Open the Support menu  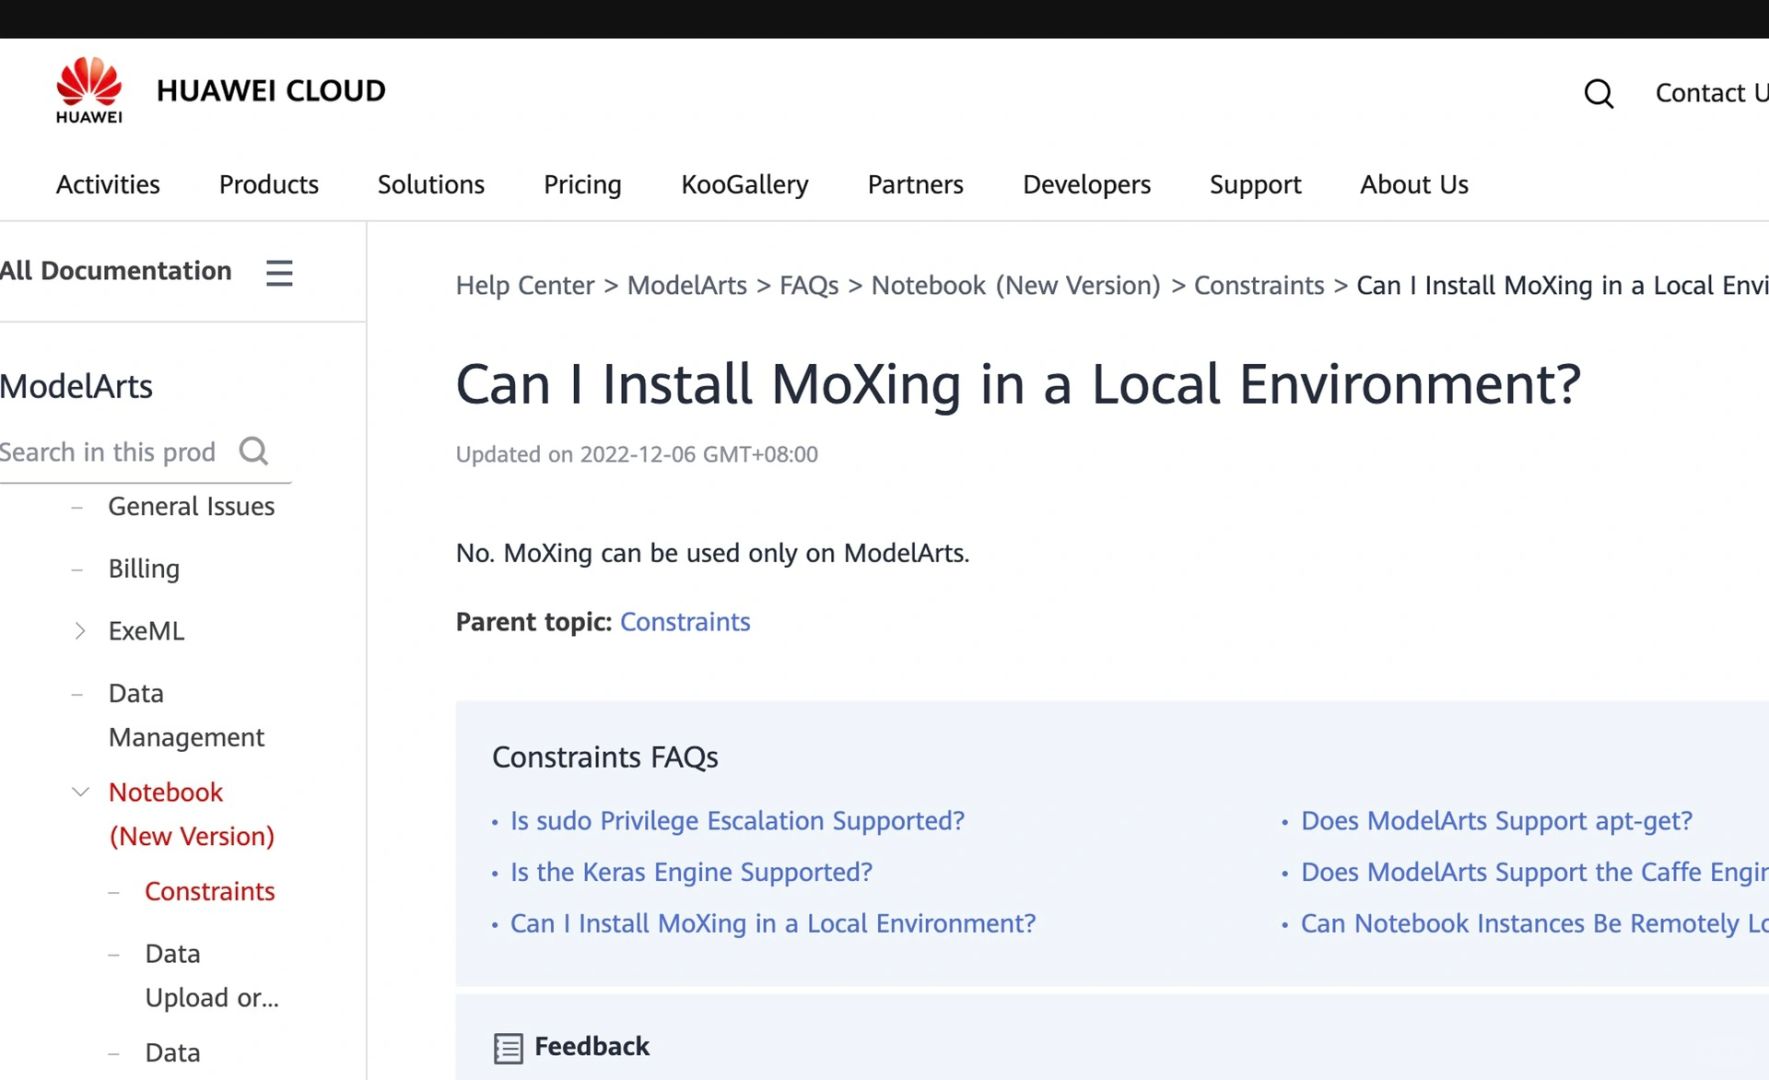click(x=1255, y=185)
